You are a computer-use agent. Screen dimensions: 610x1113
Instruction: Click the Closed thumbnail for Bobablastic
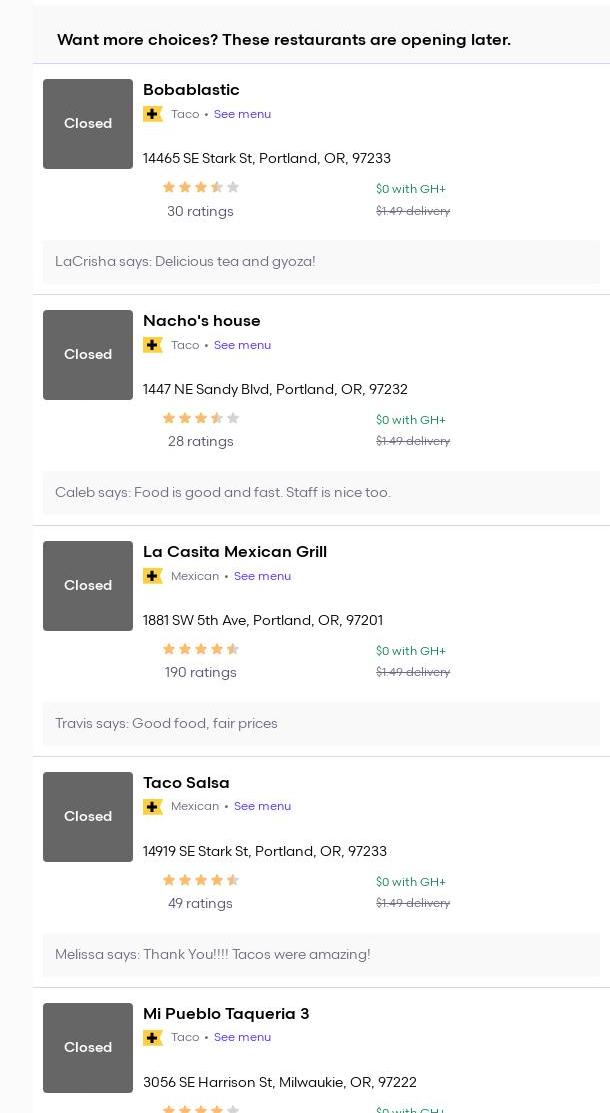pos(88,124)
